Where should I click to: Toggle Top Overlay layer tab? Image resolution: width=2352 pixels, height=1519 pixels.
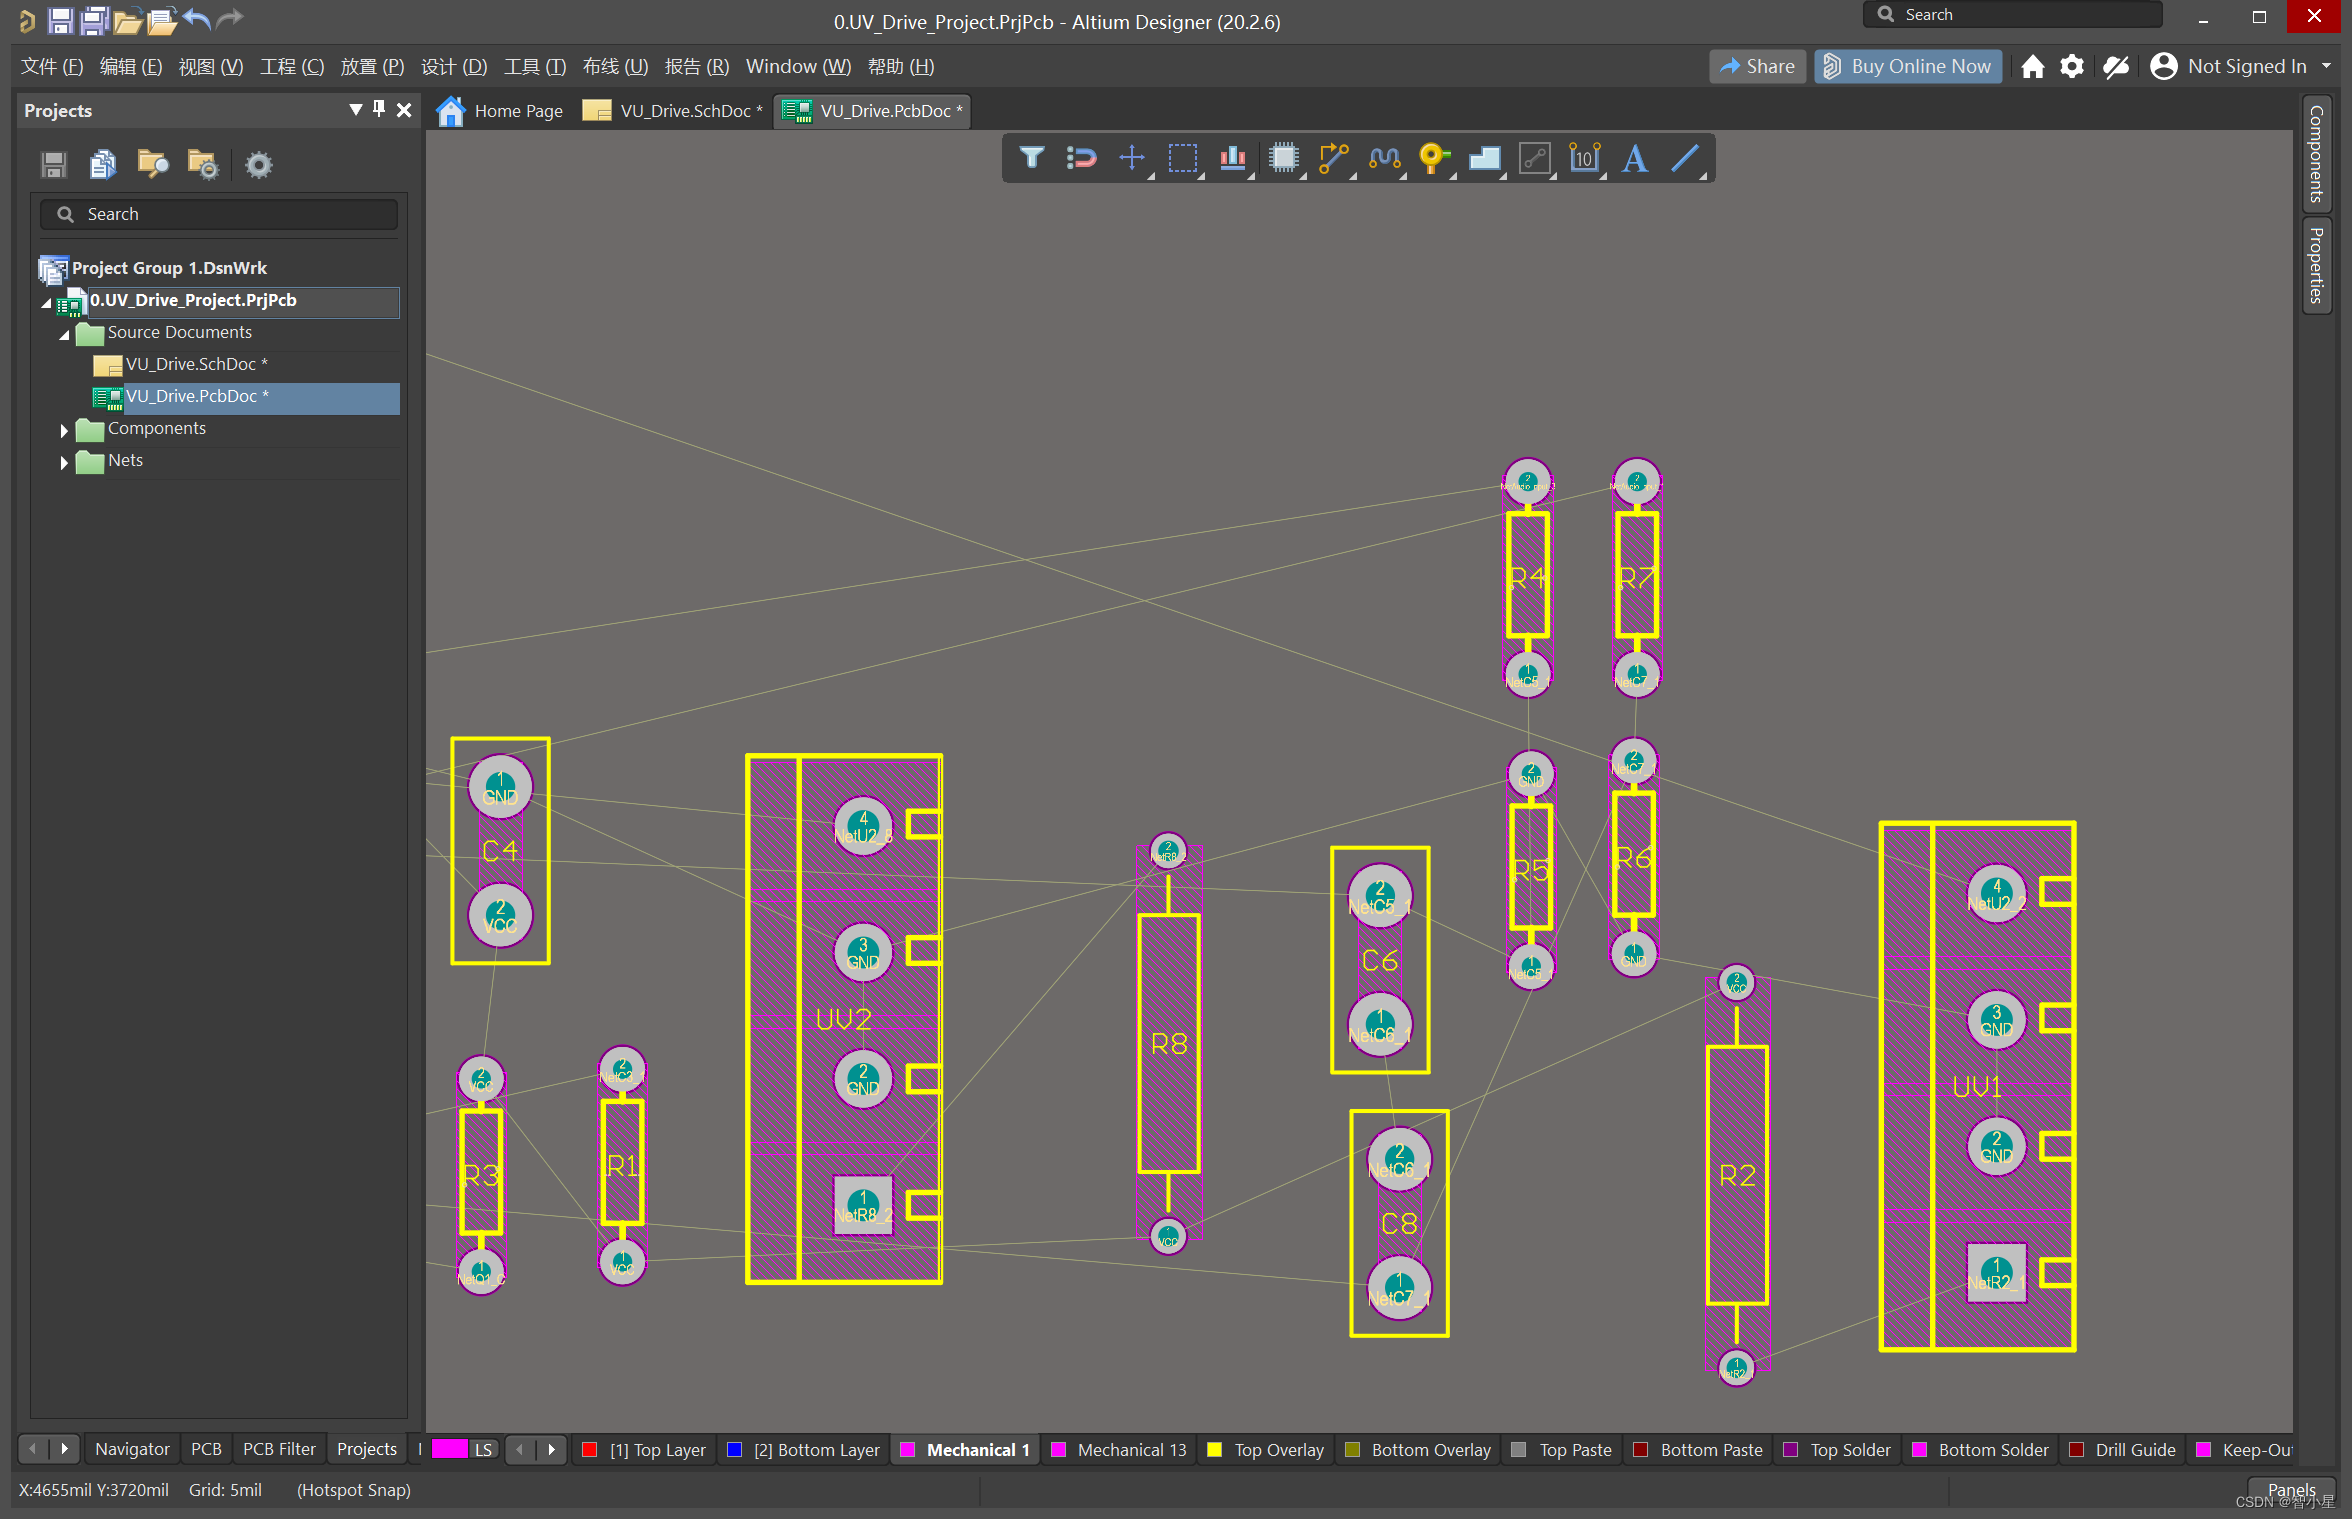1278,1450
